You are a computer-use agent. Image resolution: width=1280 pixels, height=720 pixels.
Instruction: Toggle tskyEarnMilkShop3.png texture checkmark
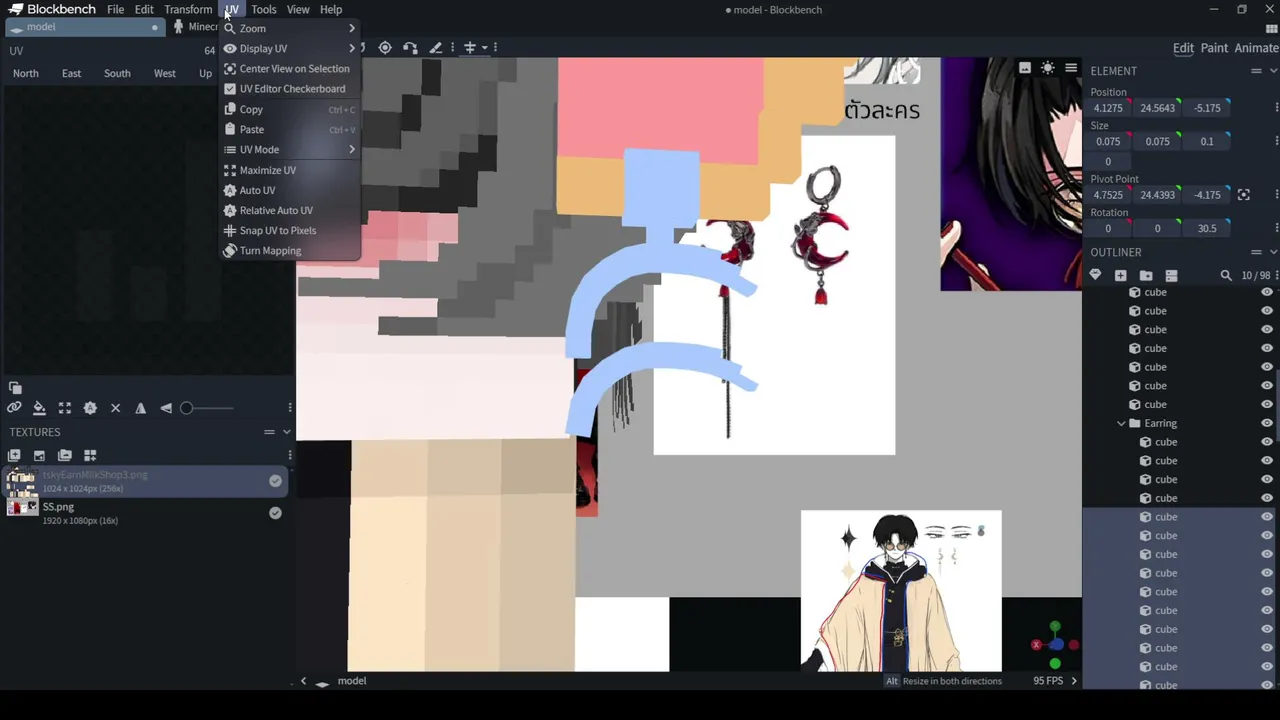(x=275, y=481)
